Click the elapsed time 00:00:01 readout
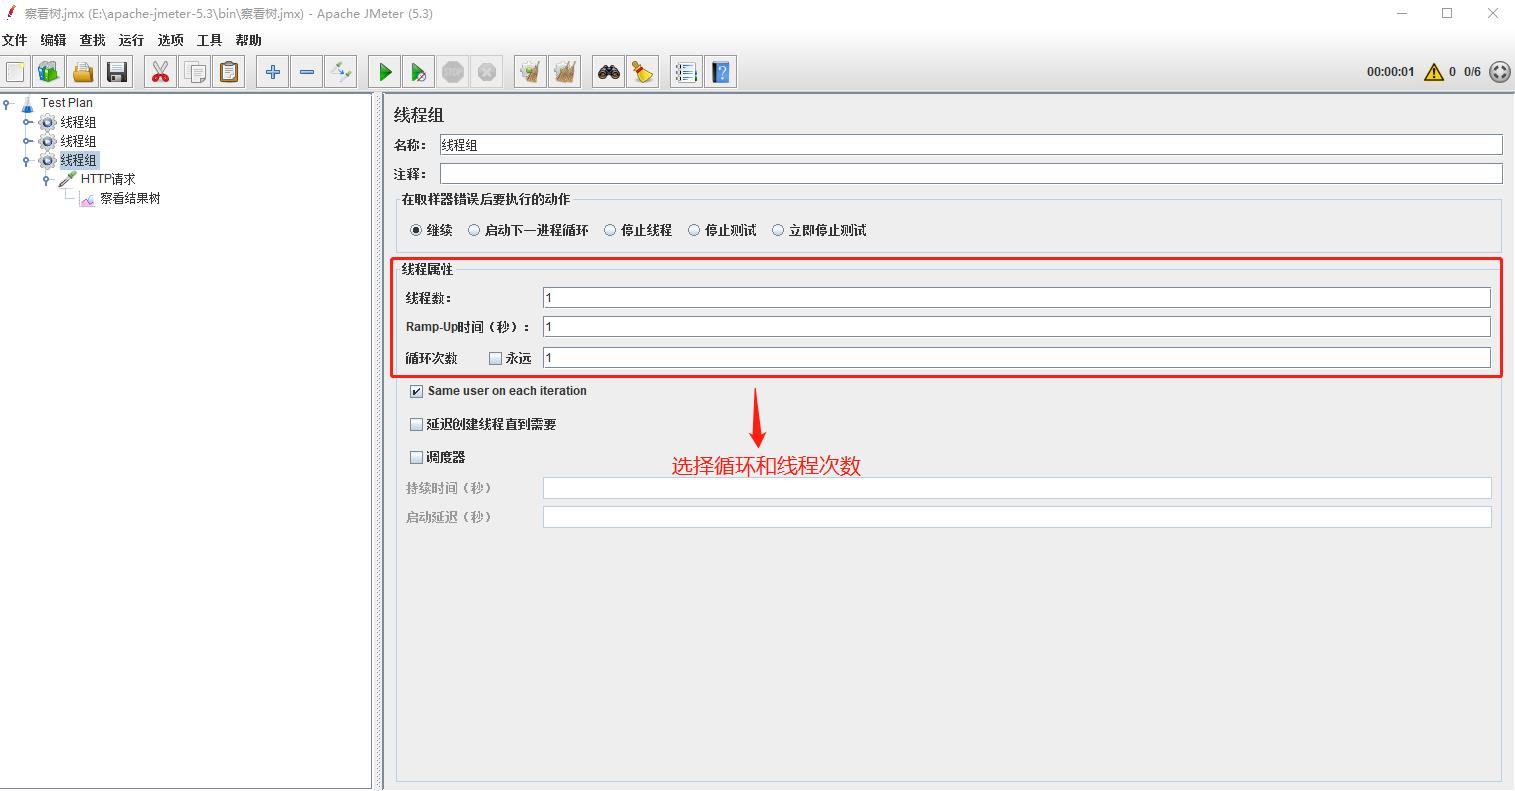The height and width of the screenshot is (791, 1515). [1391, 72]
